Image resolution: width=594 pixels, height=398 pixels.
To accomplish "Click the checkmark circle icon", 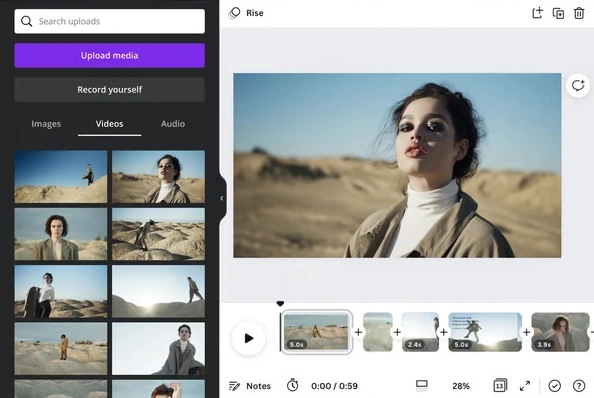I will [555, 386].
